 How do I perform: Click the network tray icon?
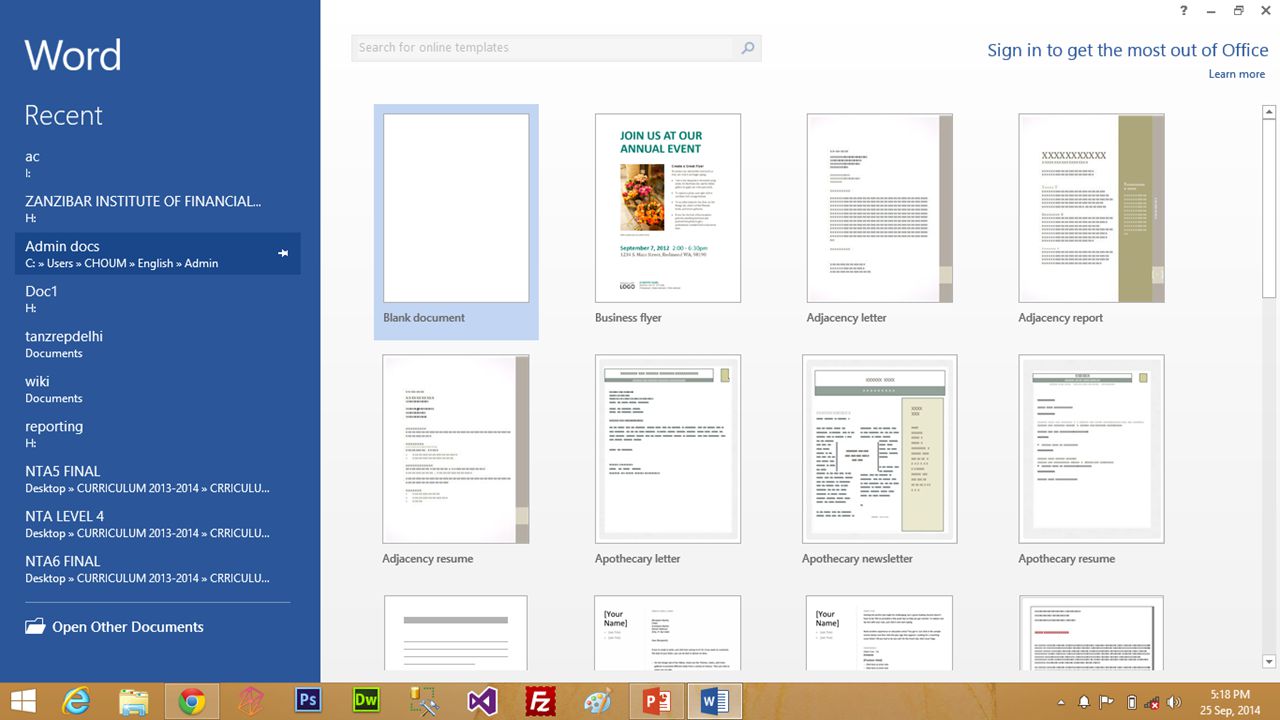(1152, 702)
